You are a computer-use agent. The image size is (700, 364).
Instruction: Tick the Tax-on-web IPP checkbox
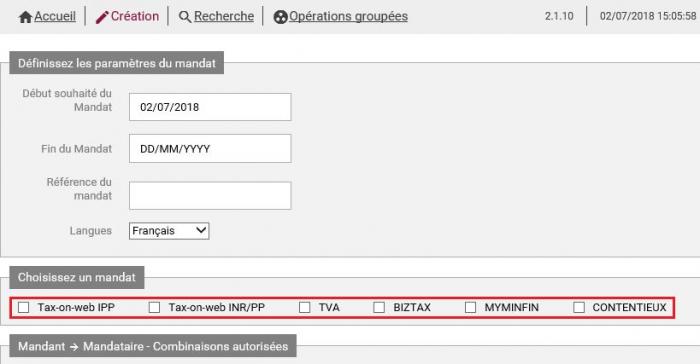click(24, 307)
